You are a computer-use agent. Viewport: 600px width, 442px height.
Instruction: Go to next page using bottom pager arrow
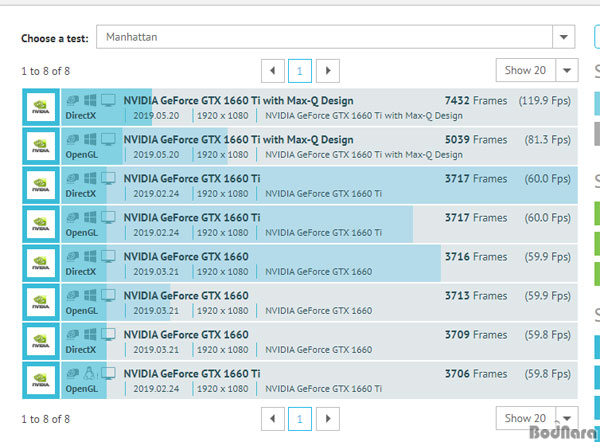coord(328,419)
